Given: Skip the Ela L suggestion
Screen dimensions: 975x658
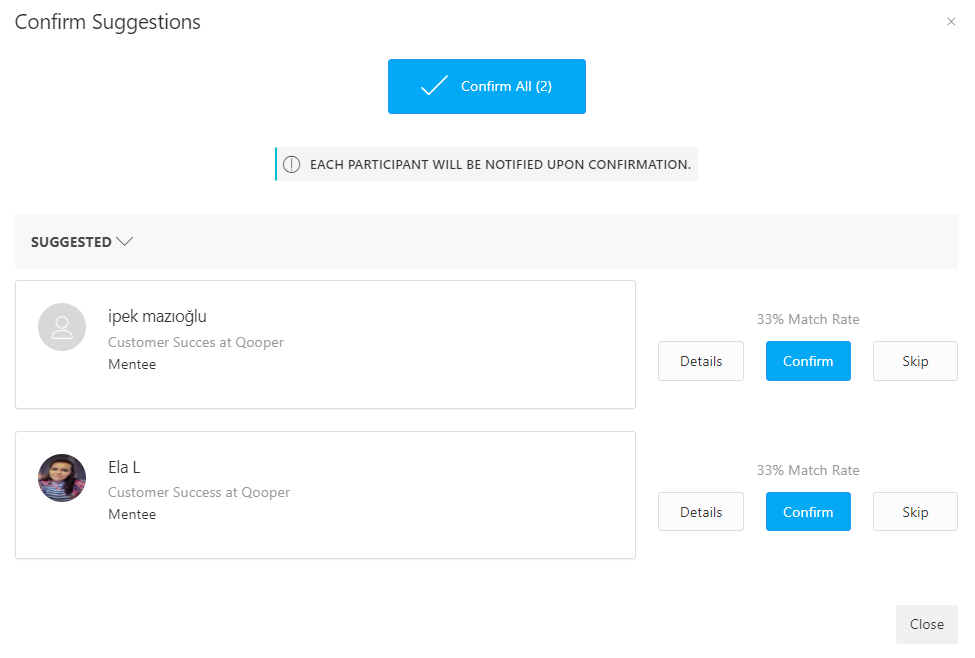Looking at the screenshot, I should [x=915, y=512].
